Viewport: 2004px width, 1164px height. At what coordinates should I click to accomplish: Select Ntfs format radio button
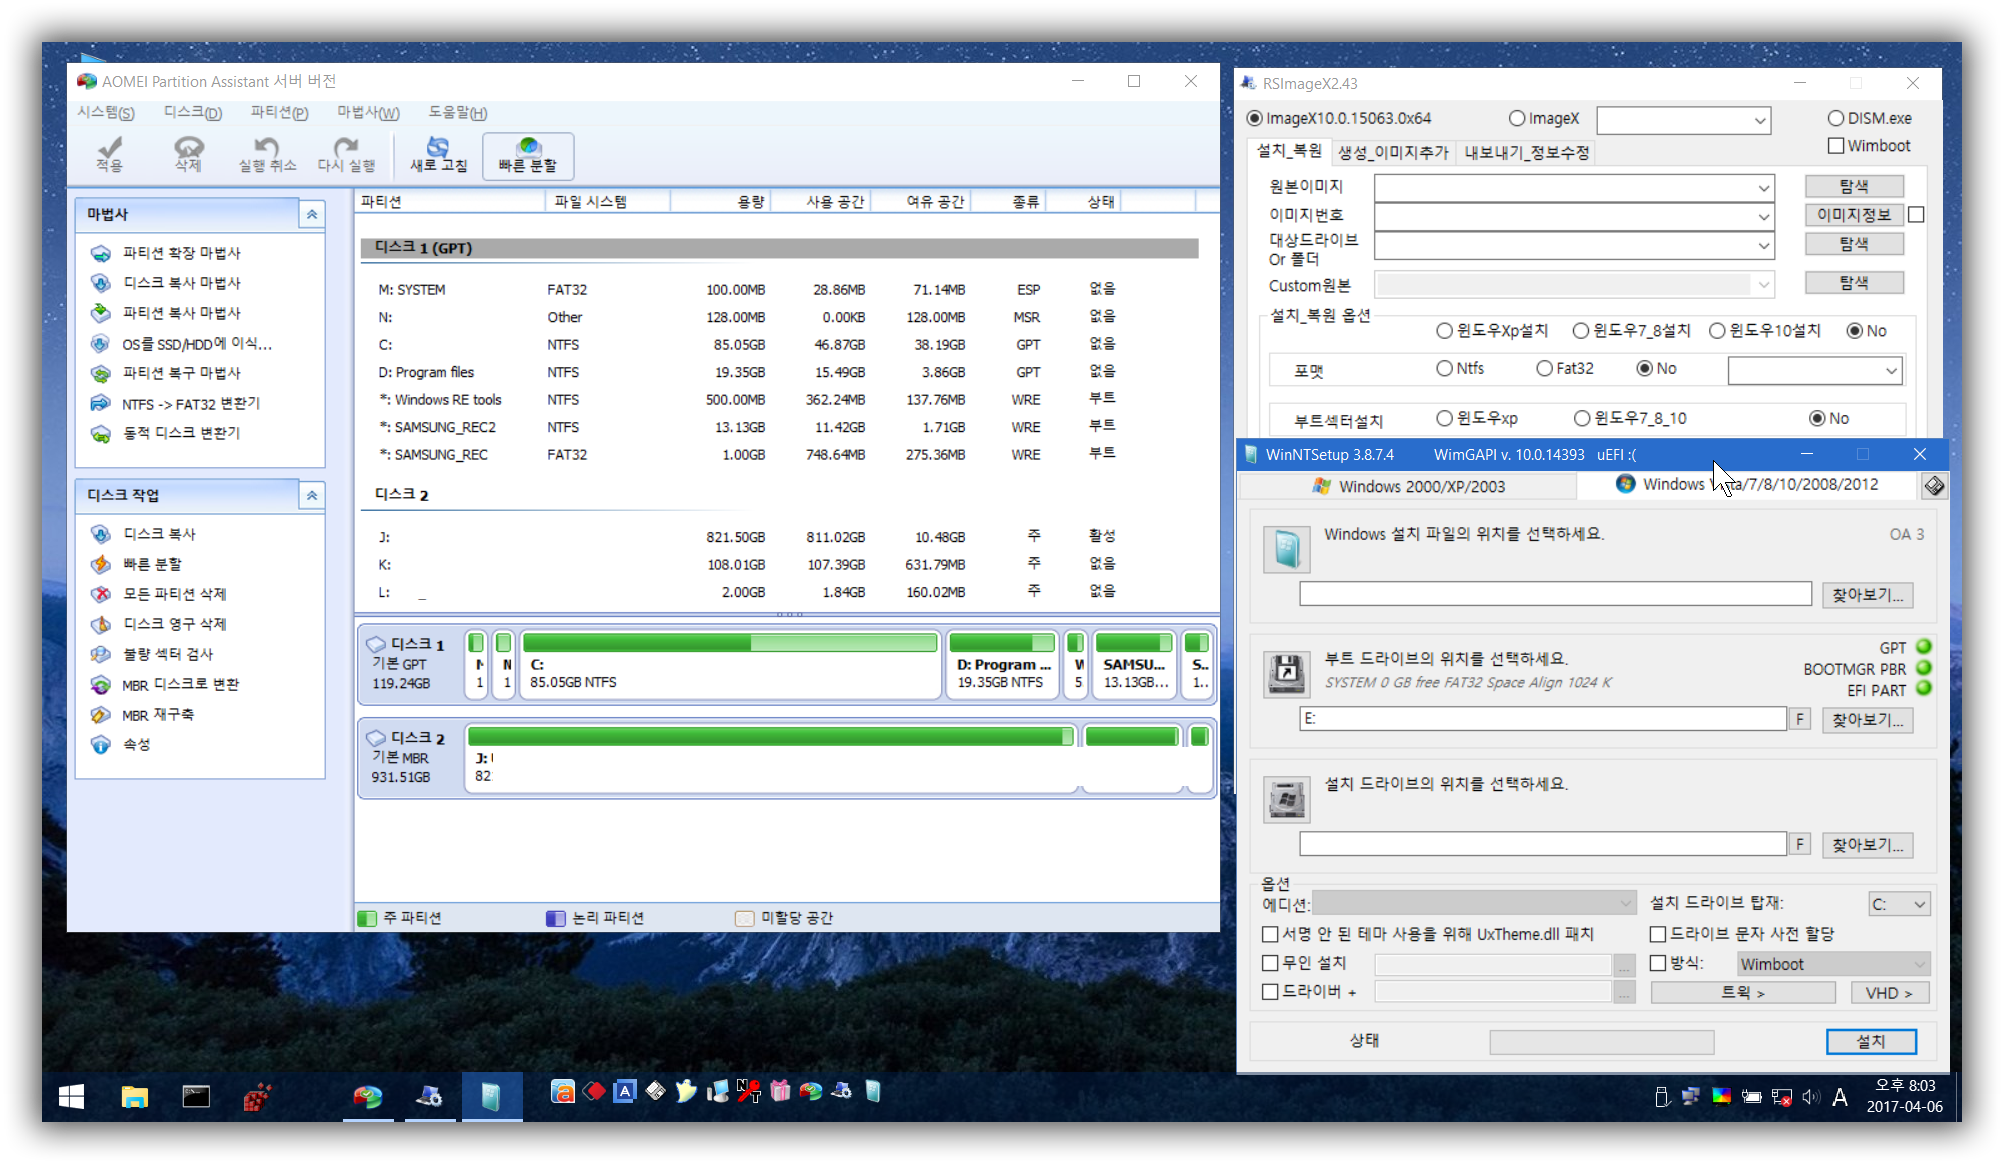[1444, 369]
